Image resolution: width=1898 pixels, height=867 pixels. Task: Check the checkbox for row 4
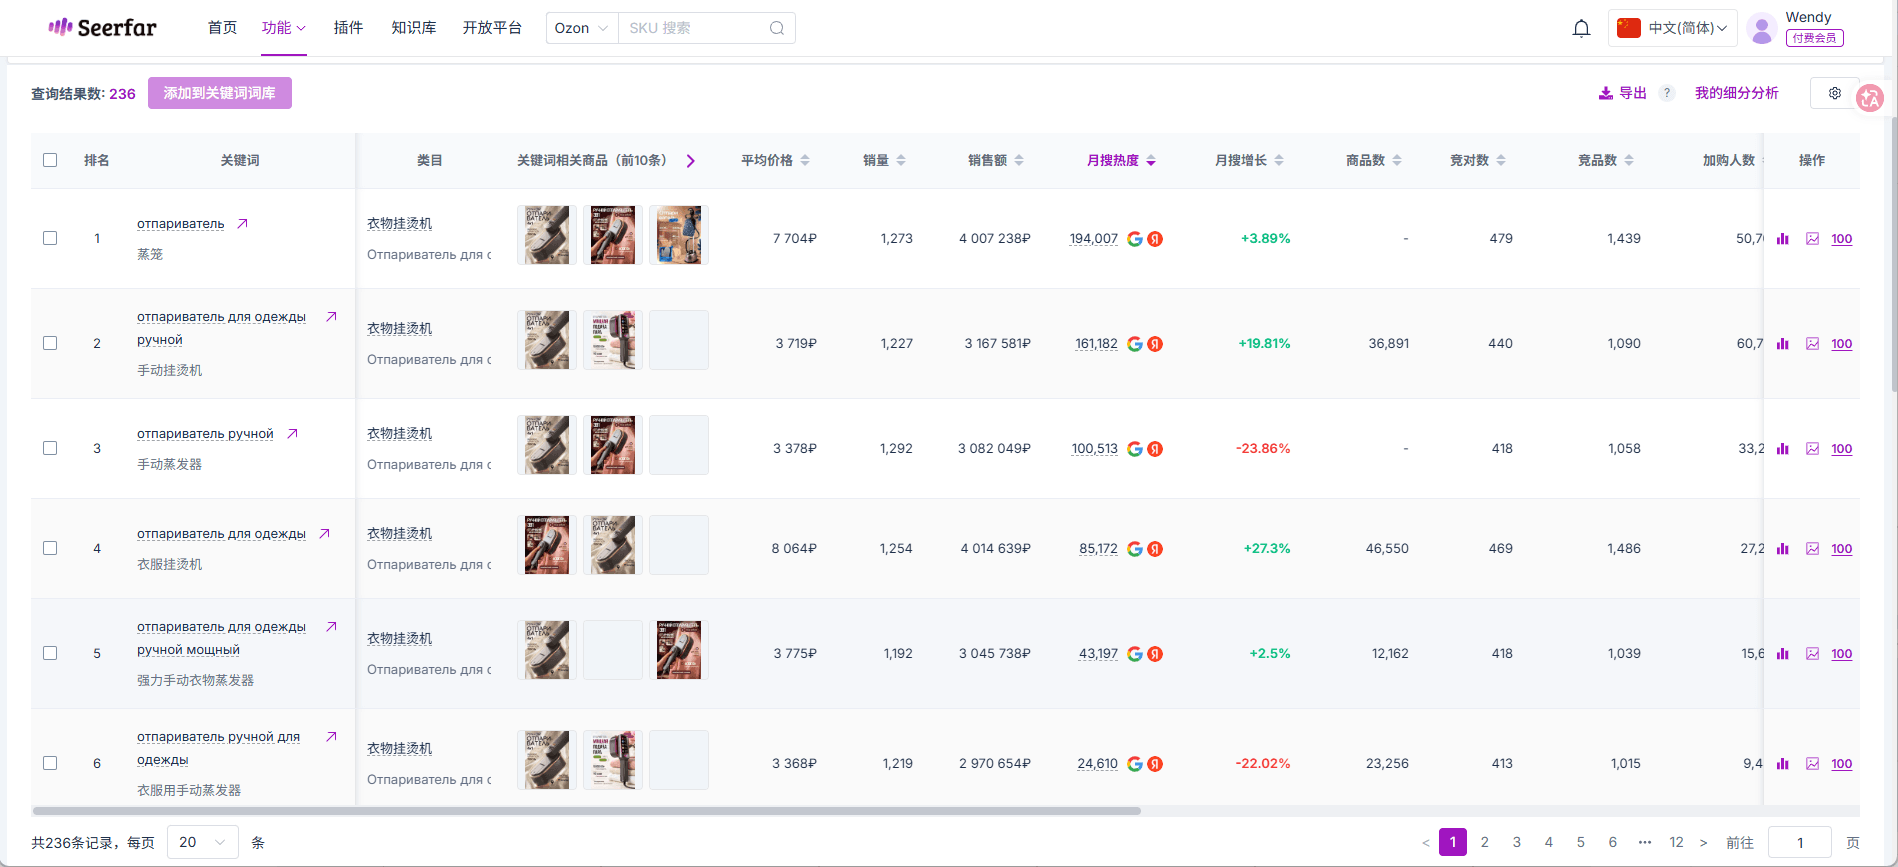coord(50,548)
